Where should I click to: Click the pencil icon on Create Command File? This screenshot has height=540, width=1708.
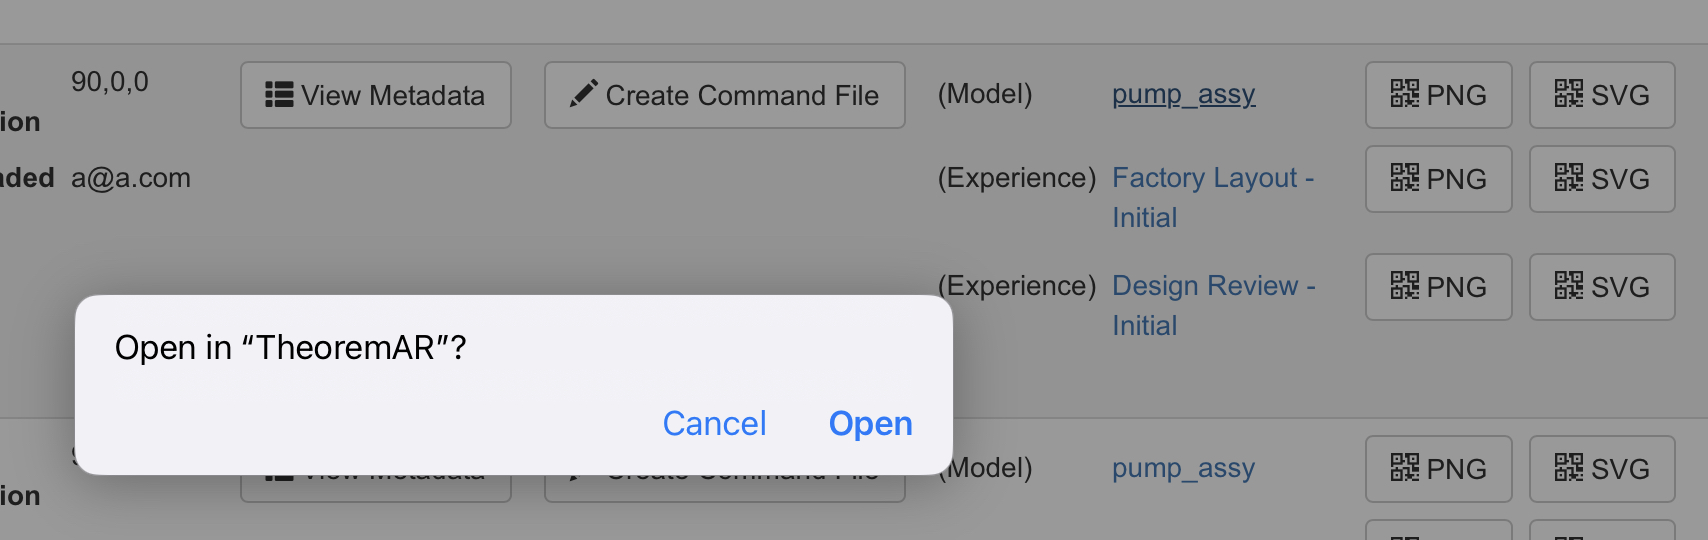pos(584,94)
